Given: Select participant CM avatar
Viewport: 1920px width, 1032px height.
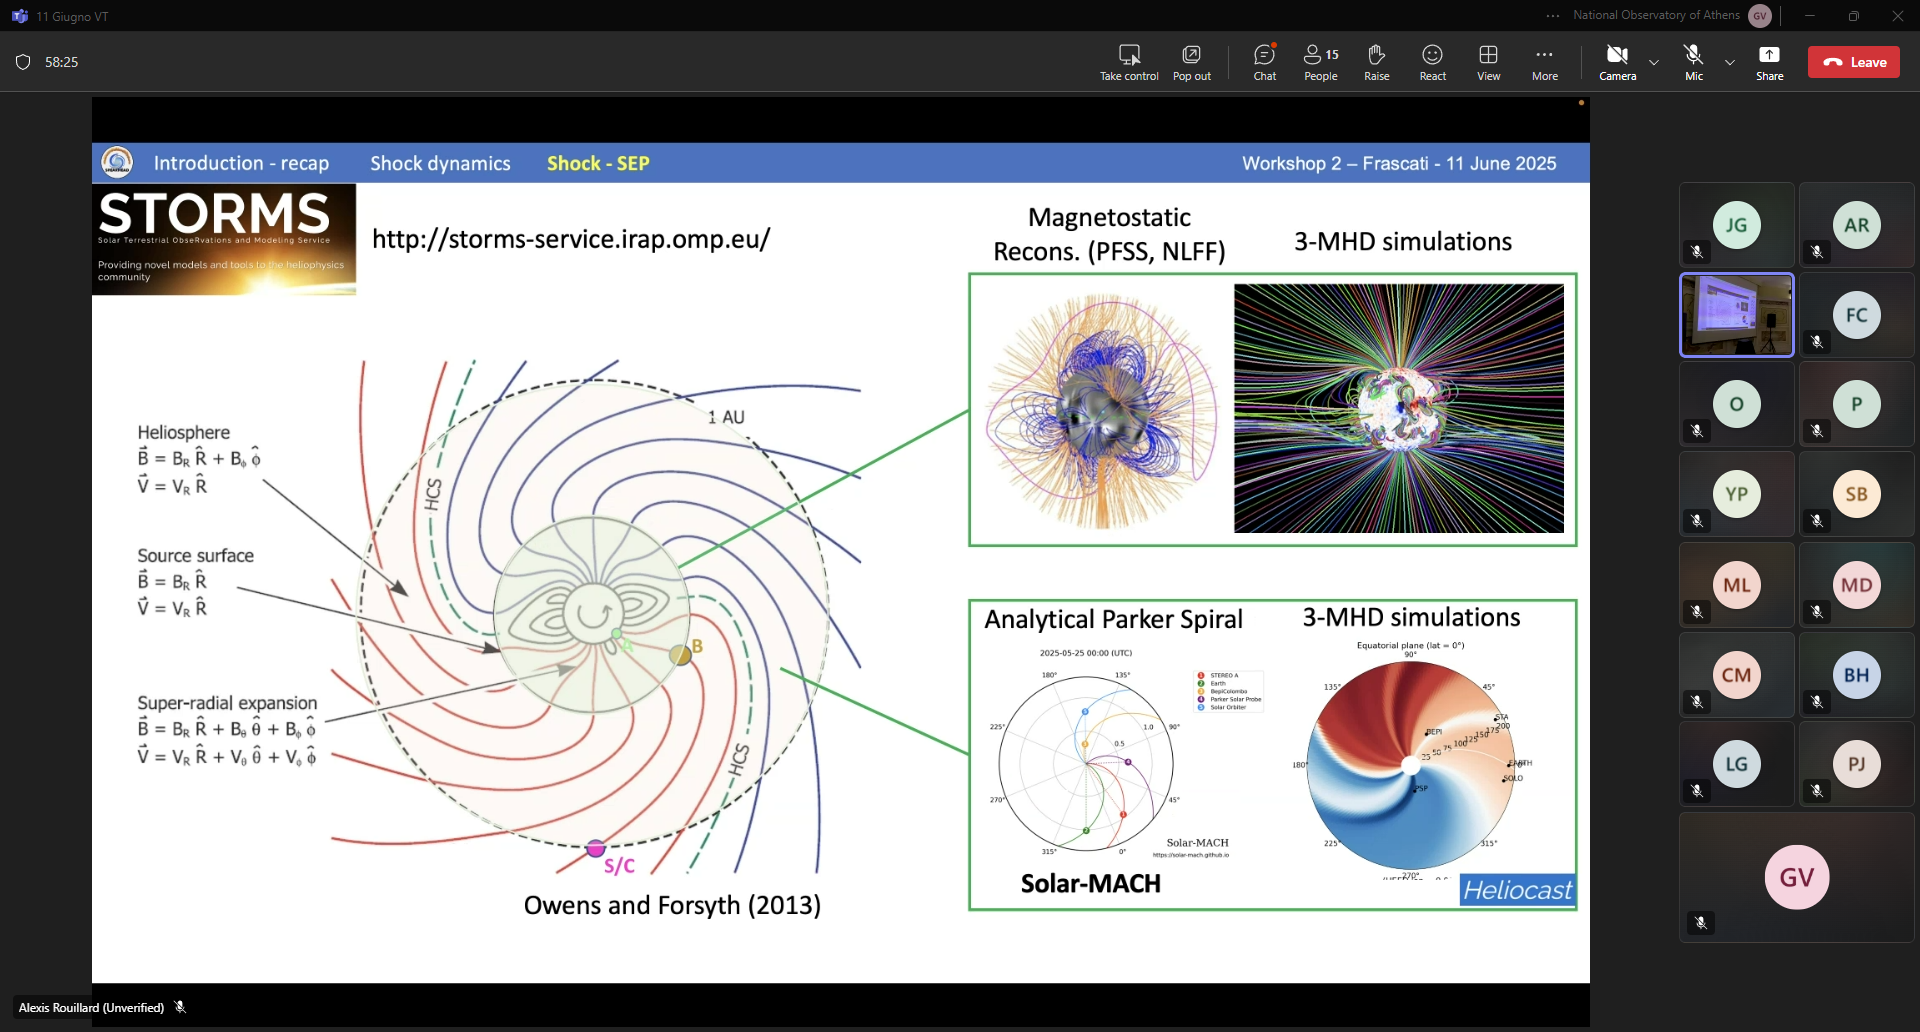Looking at the screenshot, I should 1737,675.
